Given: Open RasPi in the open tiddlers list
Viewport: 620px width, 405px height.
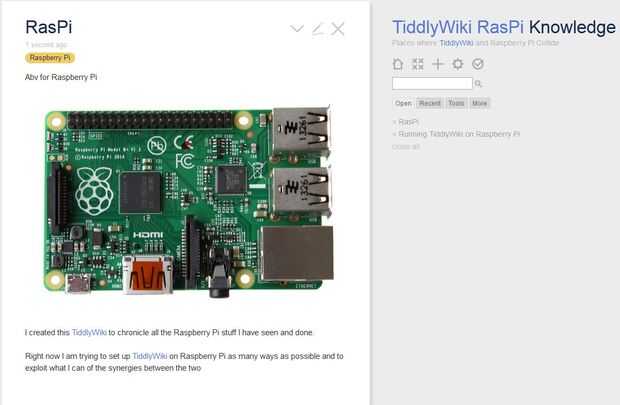Looking at the screenshot, I should pos(408,122).
